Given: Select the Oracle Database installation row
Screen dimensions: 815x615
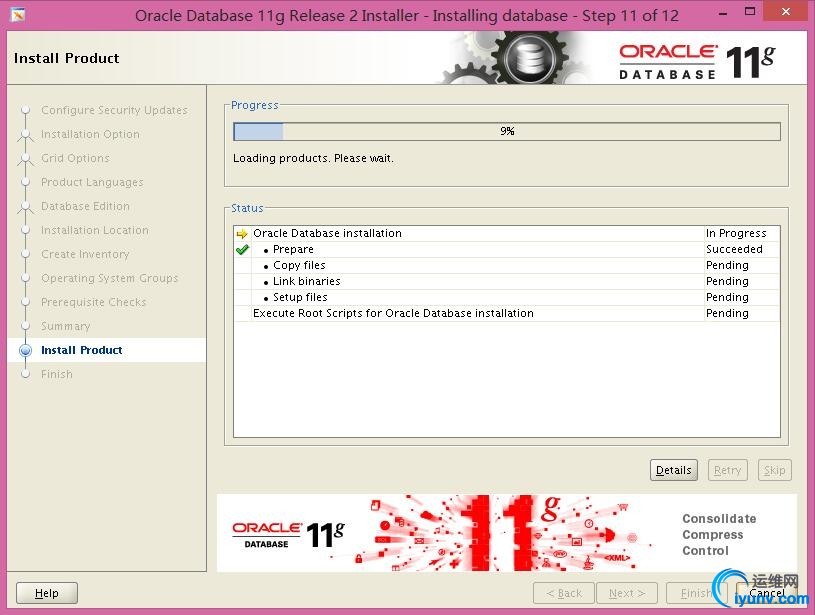Looking at the screenshot, I should (x=507, y=233).
